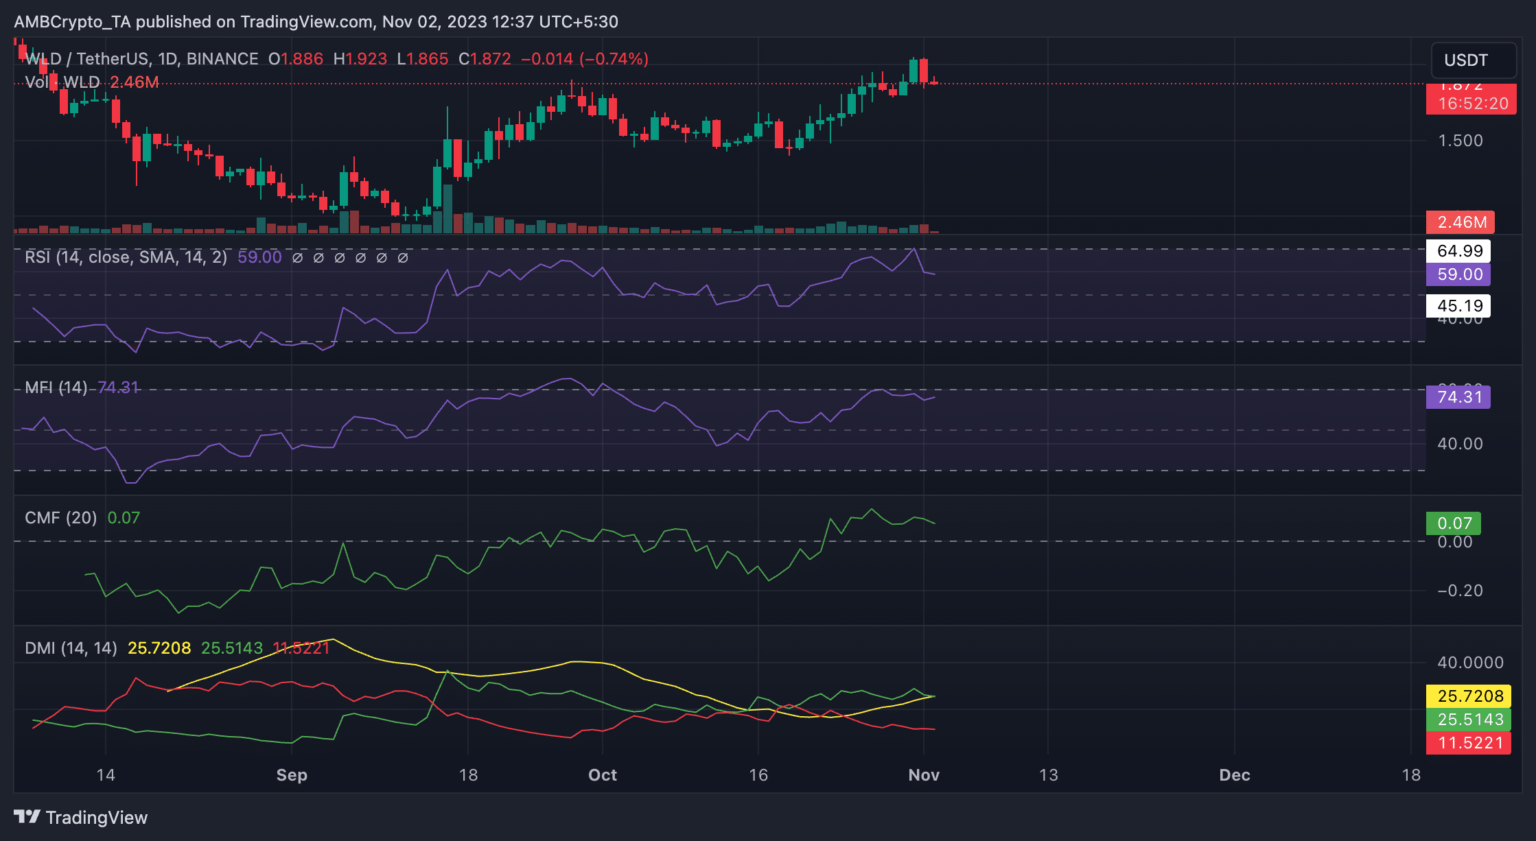The height and width of the screenshot is (841, 1536).
Task: Select the Vol WLD indicator legend
Action: pos(63,82)
